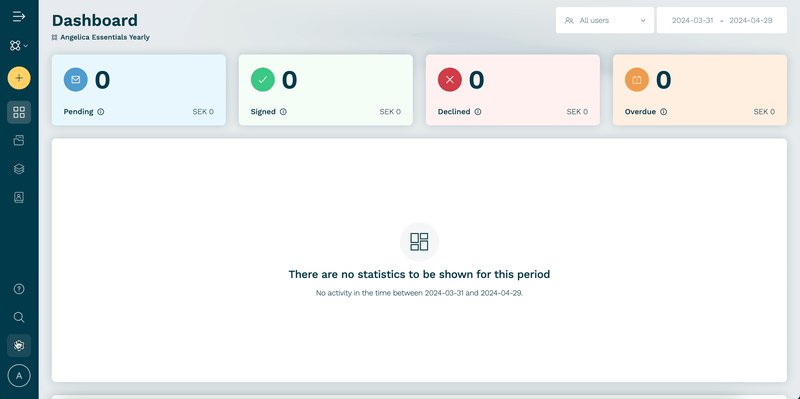Expand the sidebar with the arrow menu icon

pyautogui.click(x=19, y=16)
